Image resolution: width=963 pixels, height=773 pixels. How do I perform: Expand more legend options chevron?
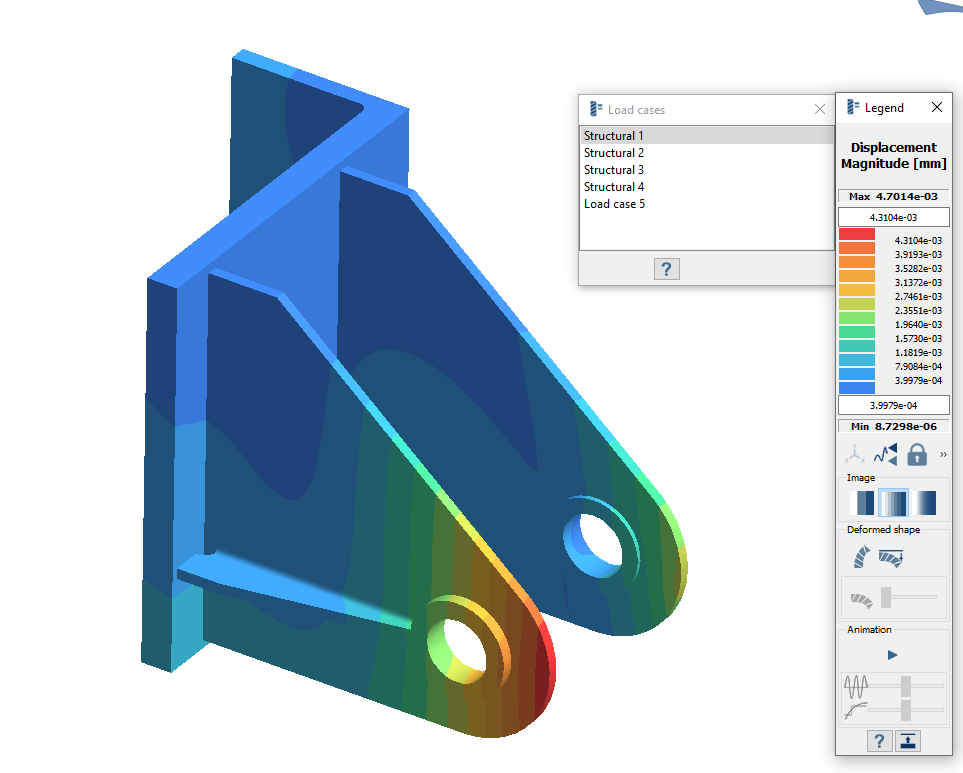pyautogui.click(x=943, y=455)
